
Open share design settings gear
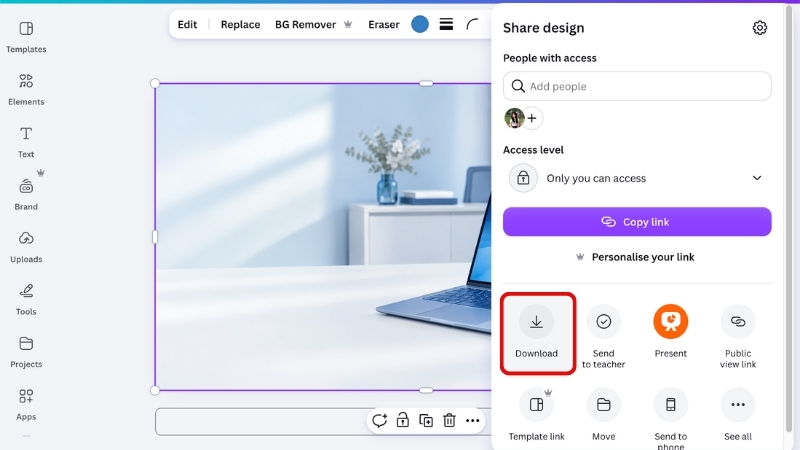[x=760, y=28]
